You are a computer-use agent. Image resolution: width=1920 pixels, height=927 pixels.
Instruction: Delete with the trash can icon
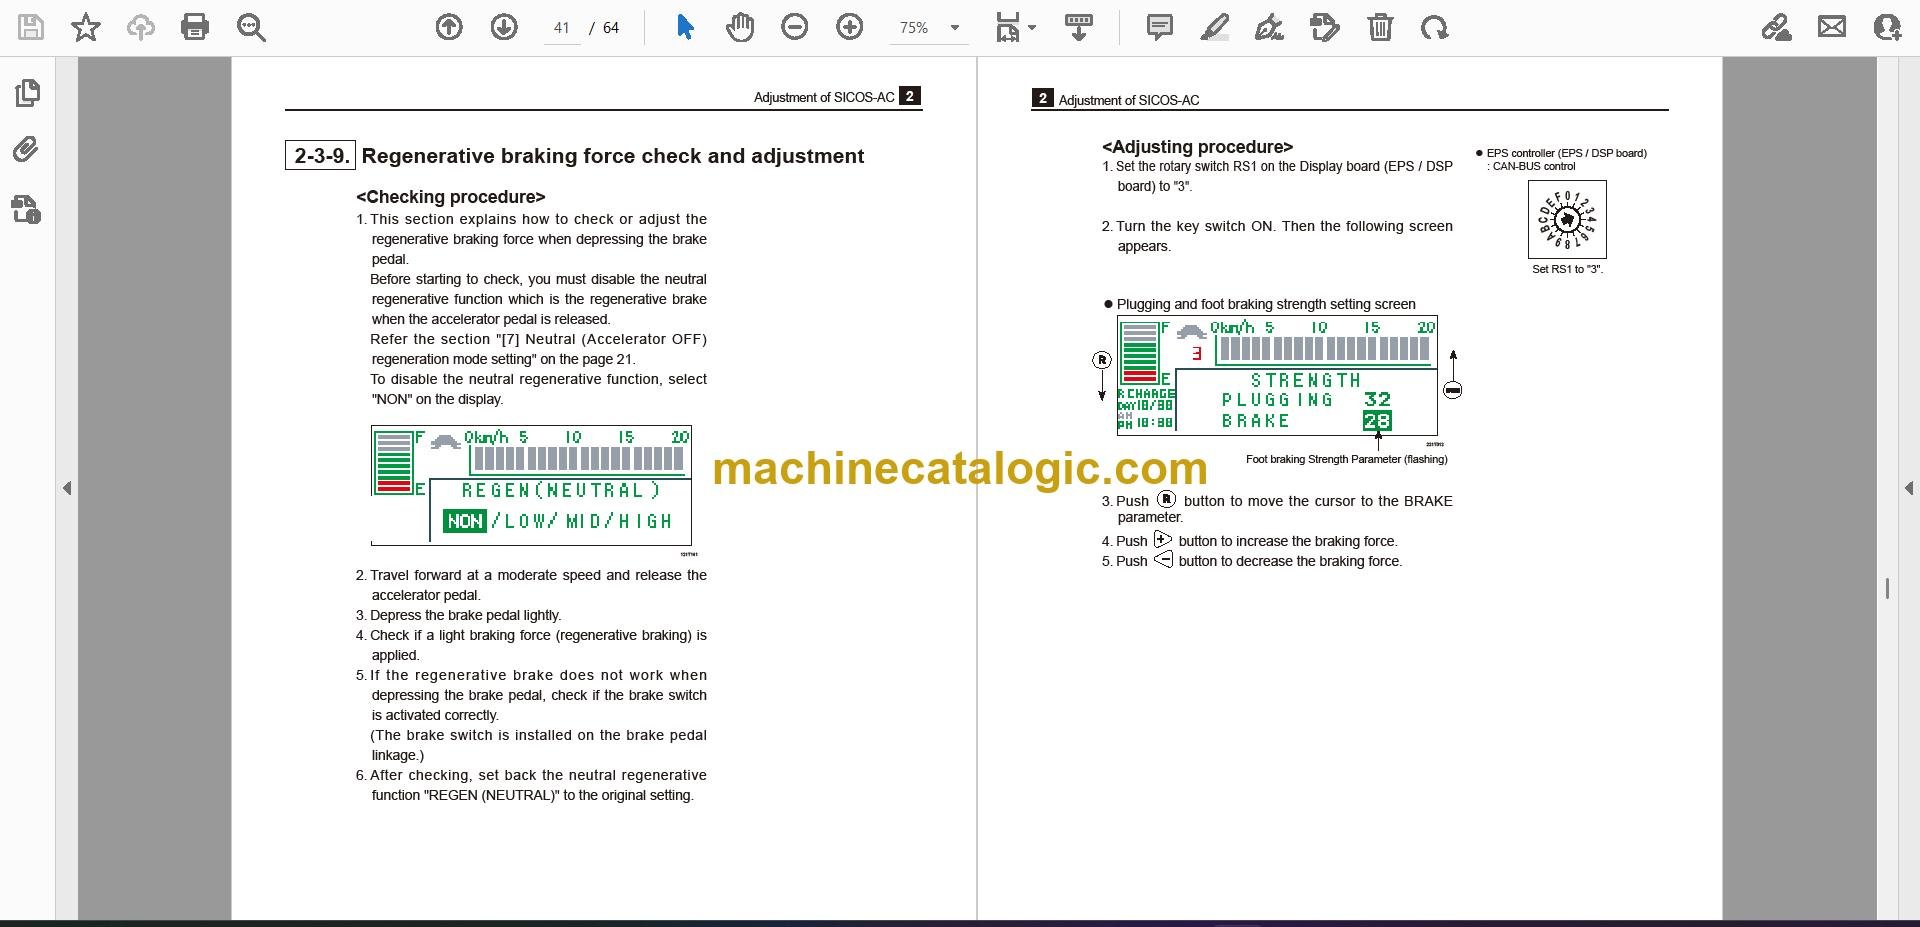click(x=1380, y=27)
